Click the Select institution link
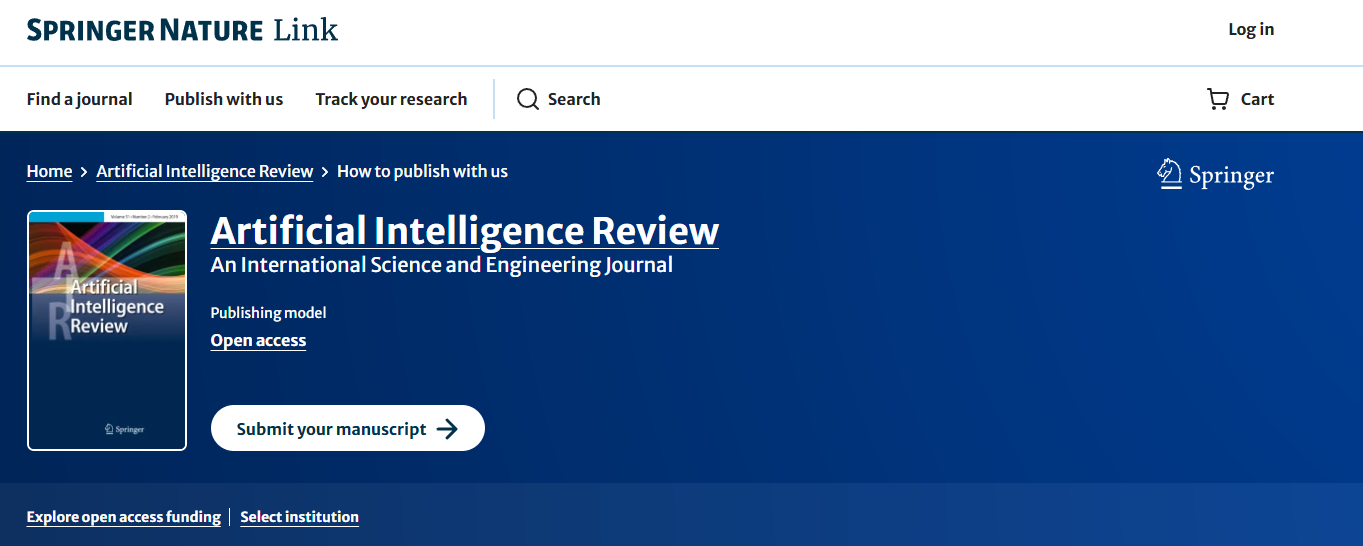 point(299,517)
